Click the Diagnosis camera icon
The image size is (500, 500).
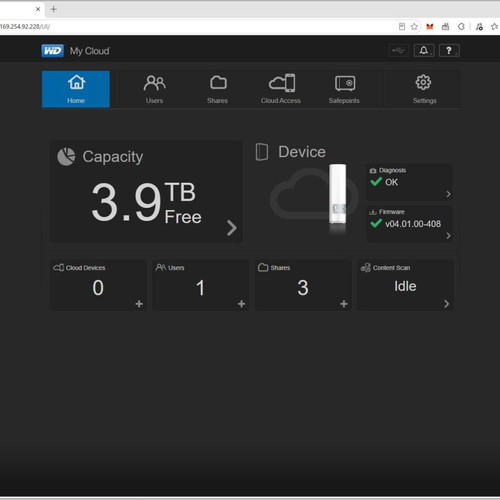(x=373, y=171)
